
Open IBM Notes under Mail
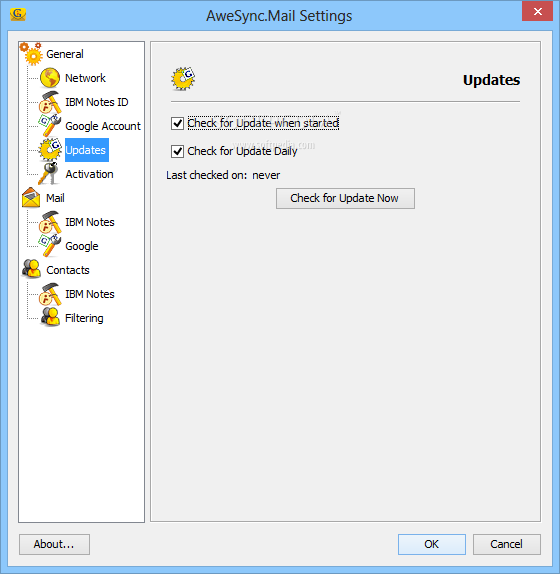click(90, 222)
